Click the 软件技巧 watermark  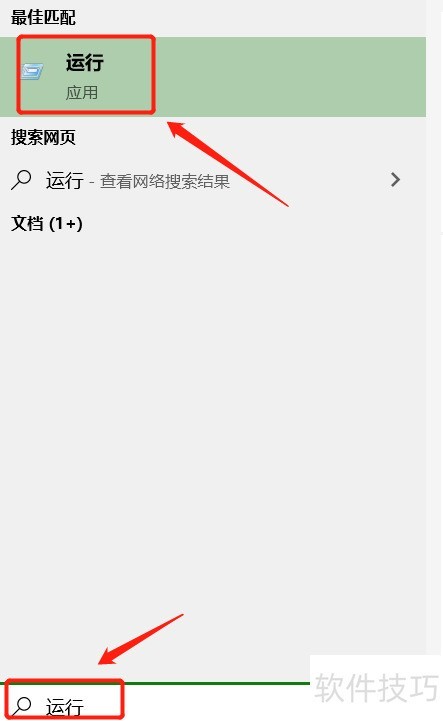[x=376, y=688]
